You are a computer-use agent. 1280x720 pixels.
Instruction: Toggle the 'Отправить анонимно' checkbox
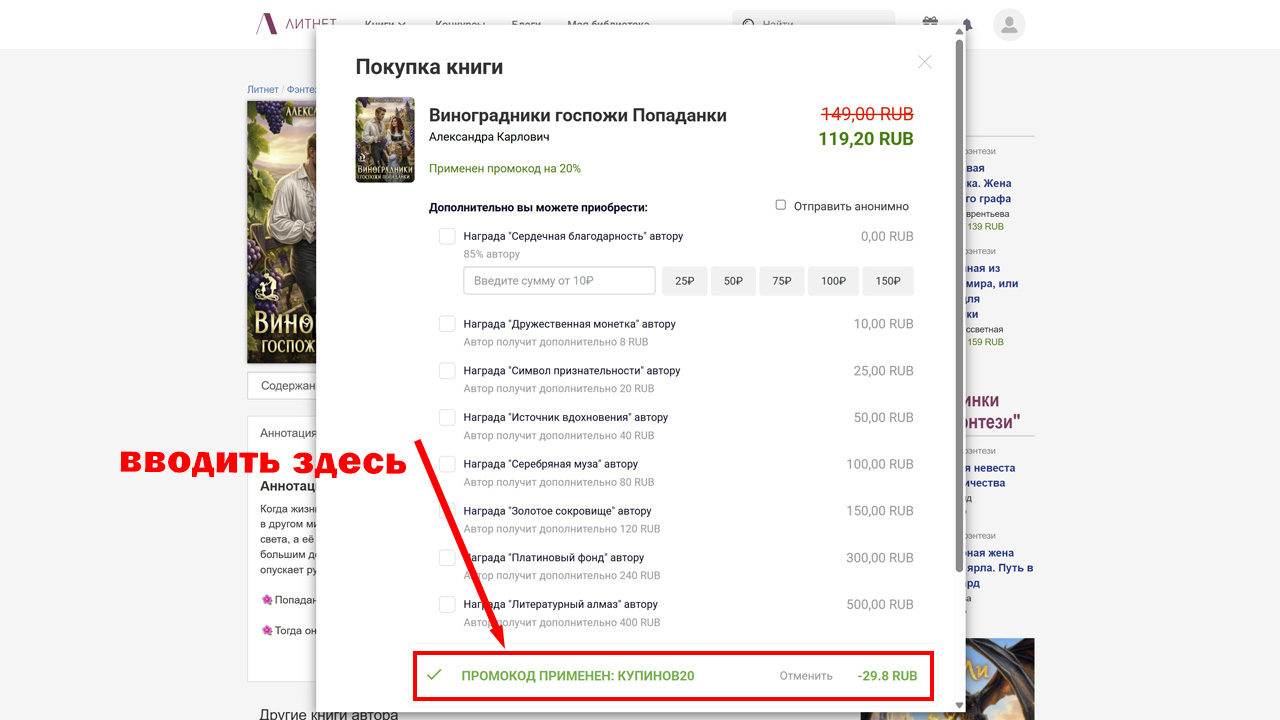point(781,205)
